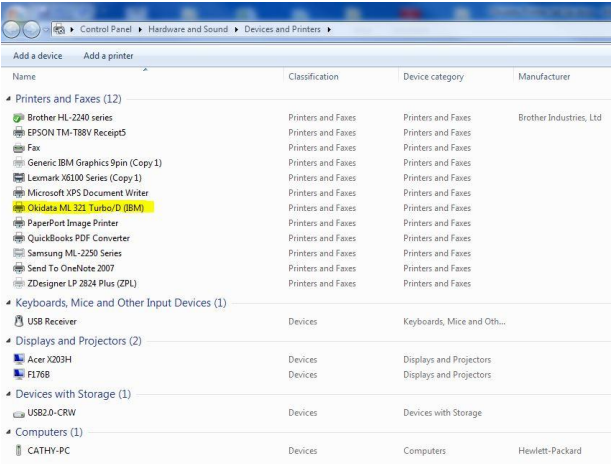
Task: Click the Okidata ML 321 Turbo/D icon
Action: coord(19,208)
